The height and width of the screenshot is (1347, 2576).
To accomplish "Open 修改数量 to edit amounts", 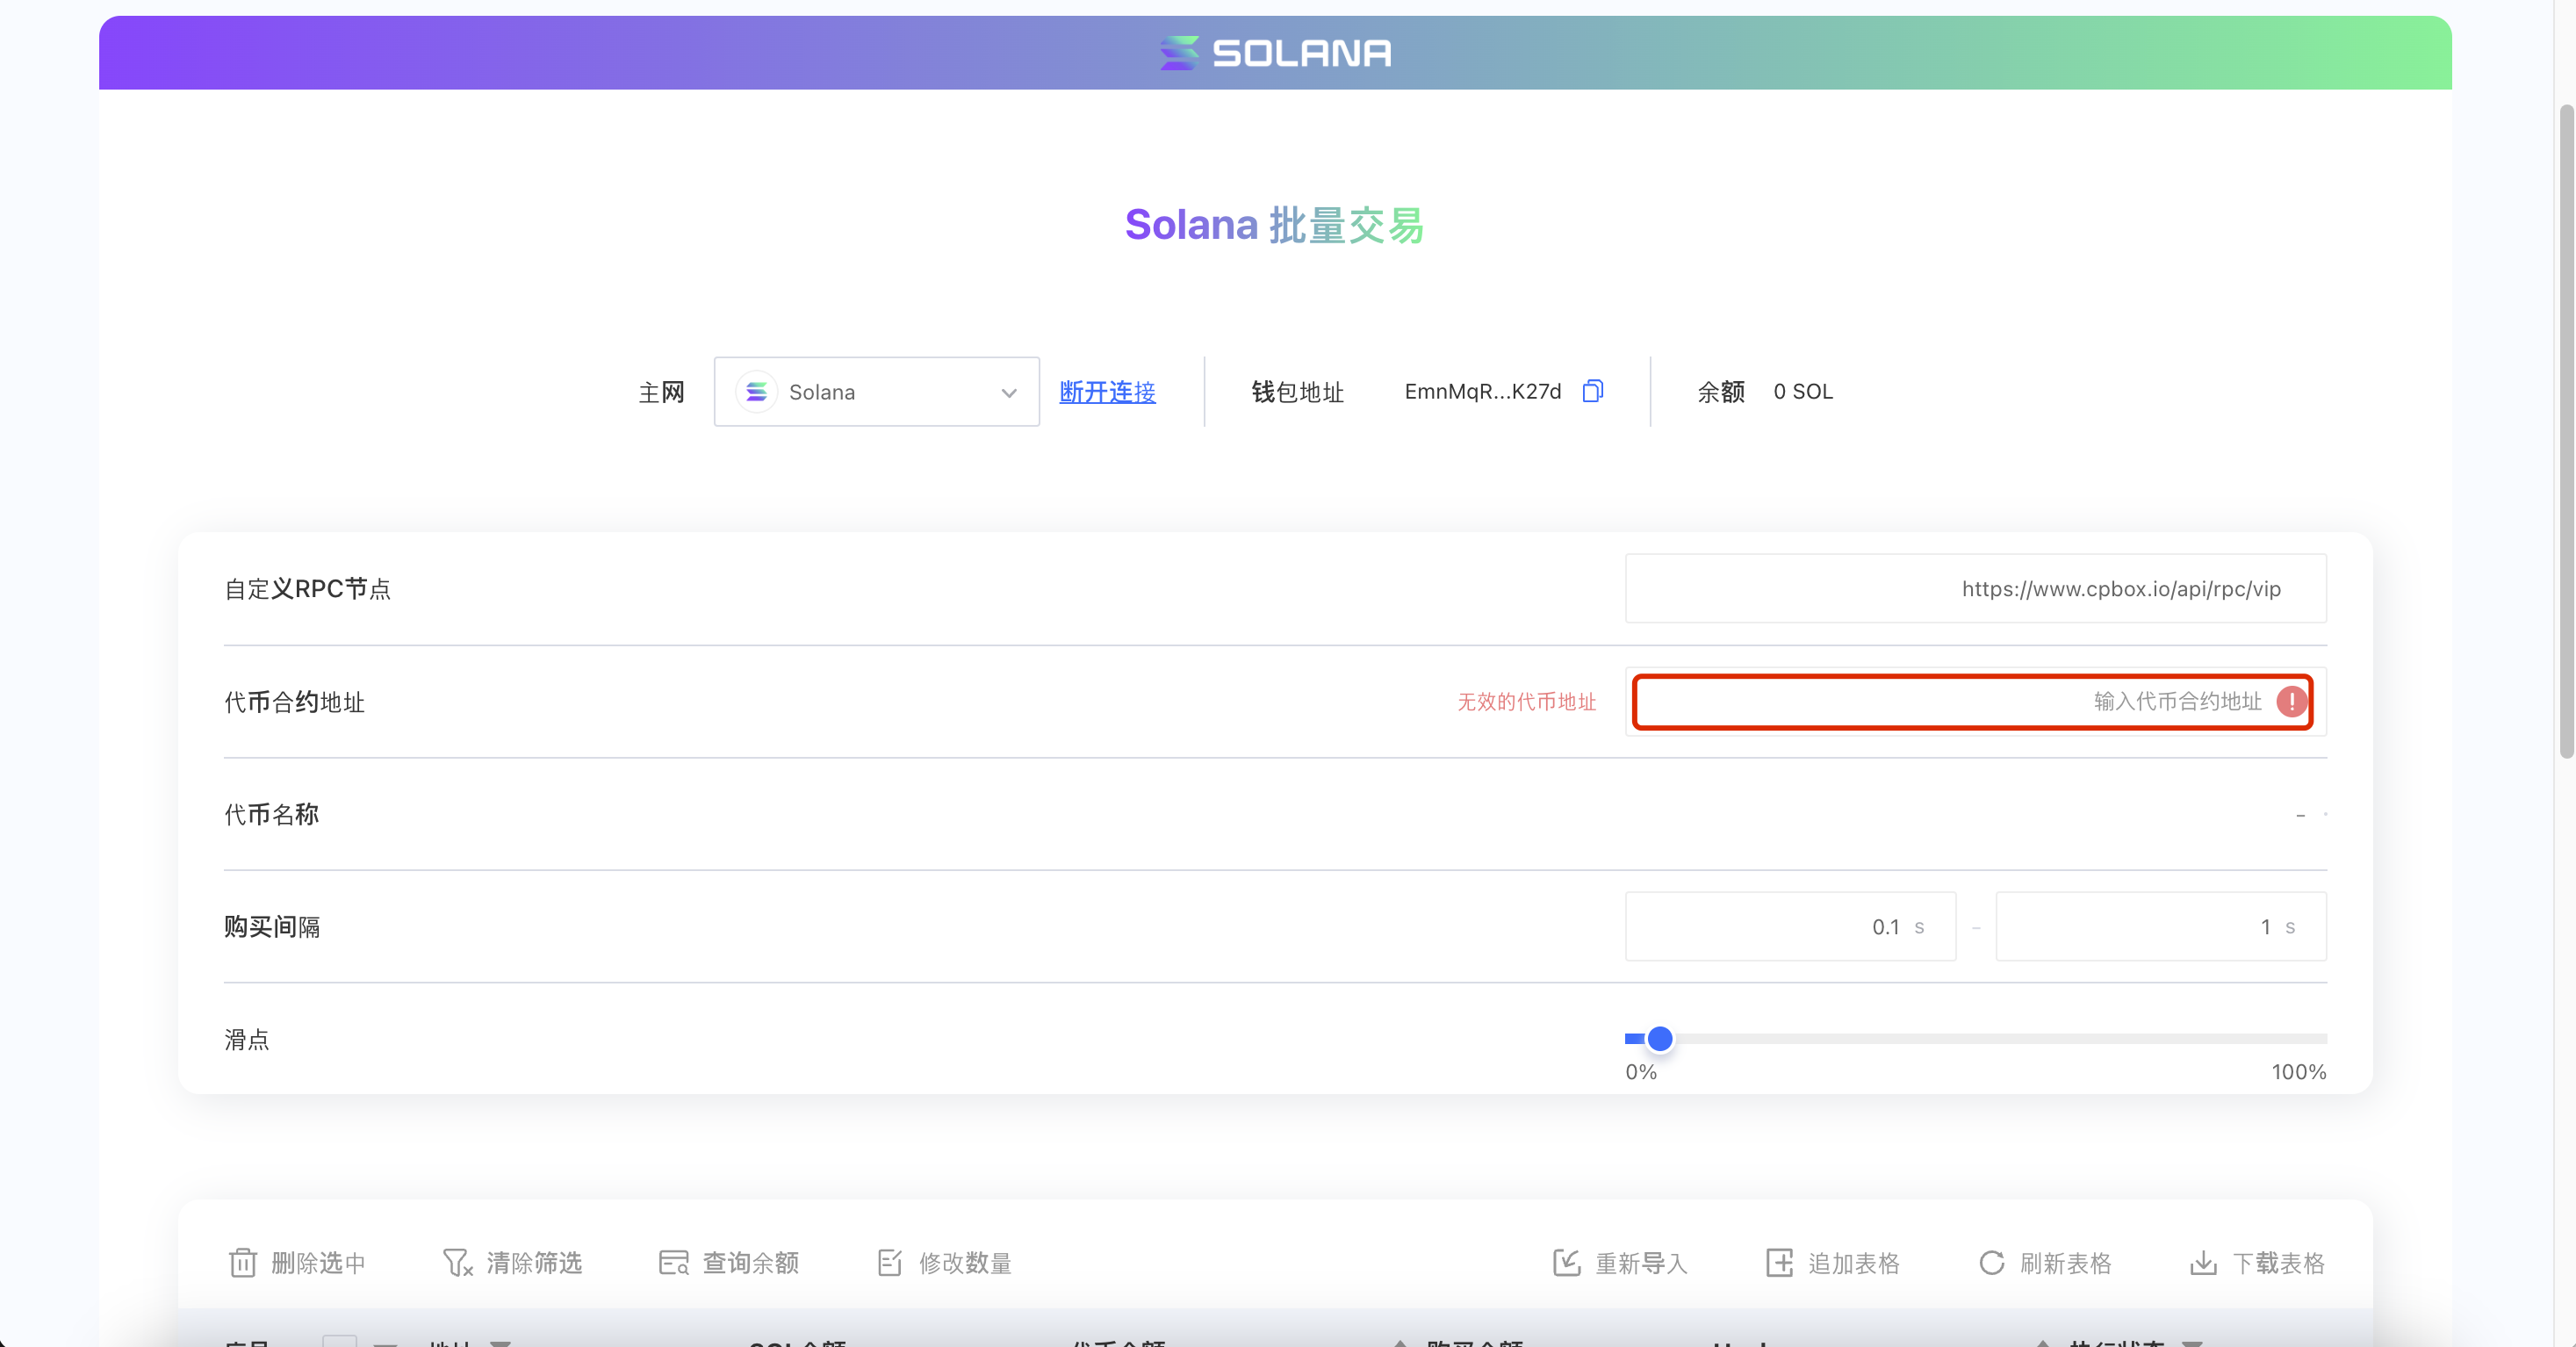I will click(945, 1263).
